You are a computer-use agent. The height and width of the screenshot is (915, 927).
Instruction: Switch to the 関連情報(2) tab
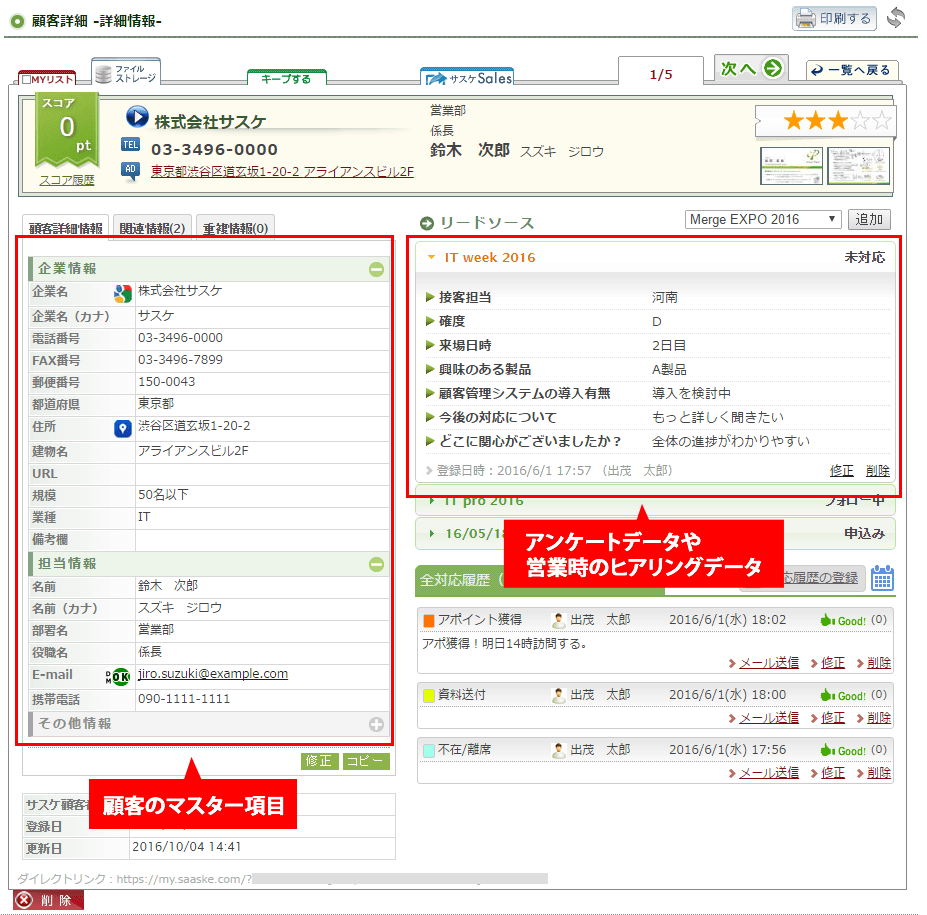click(x=153, y=228)
